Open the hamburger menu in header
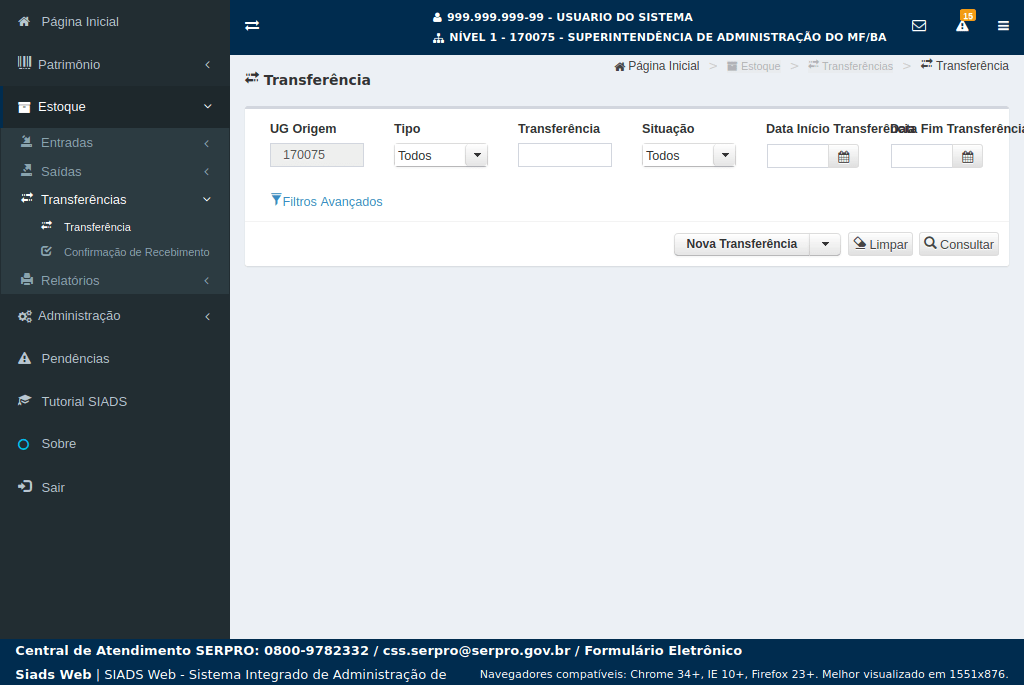 tap(1003, 25)
